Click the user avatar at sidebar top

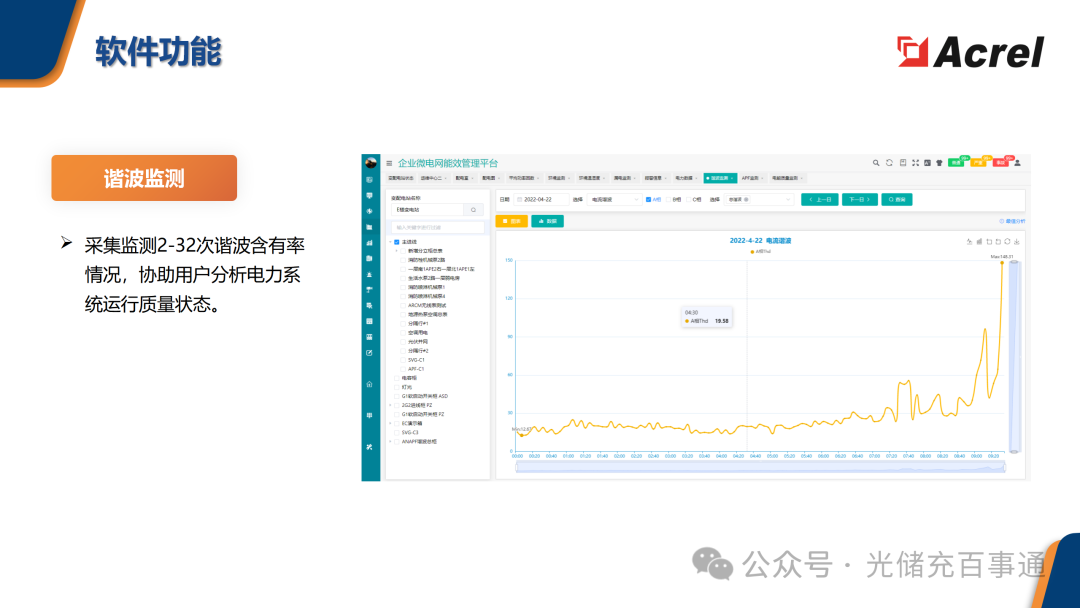tap(371, 163)
